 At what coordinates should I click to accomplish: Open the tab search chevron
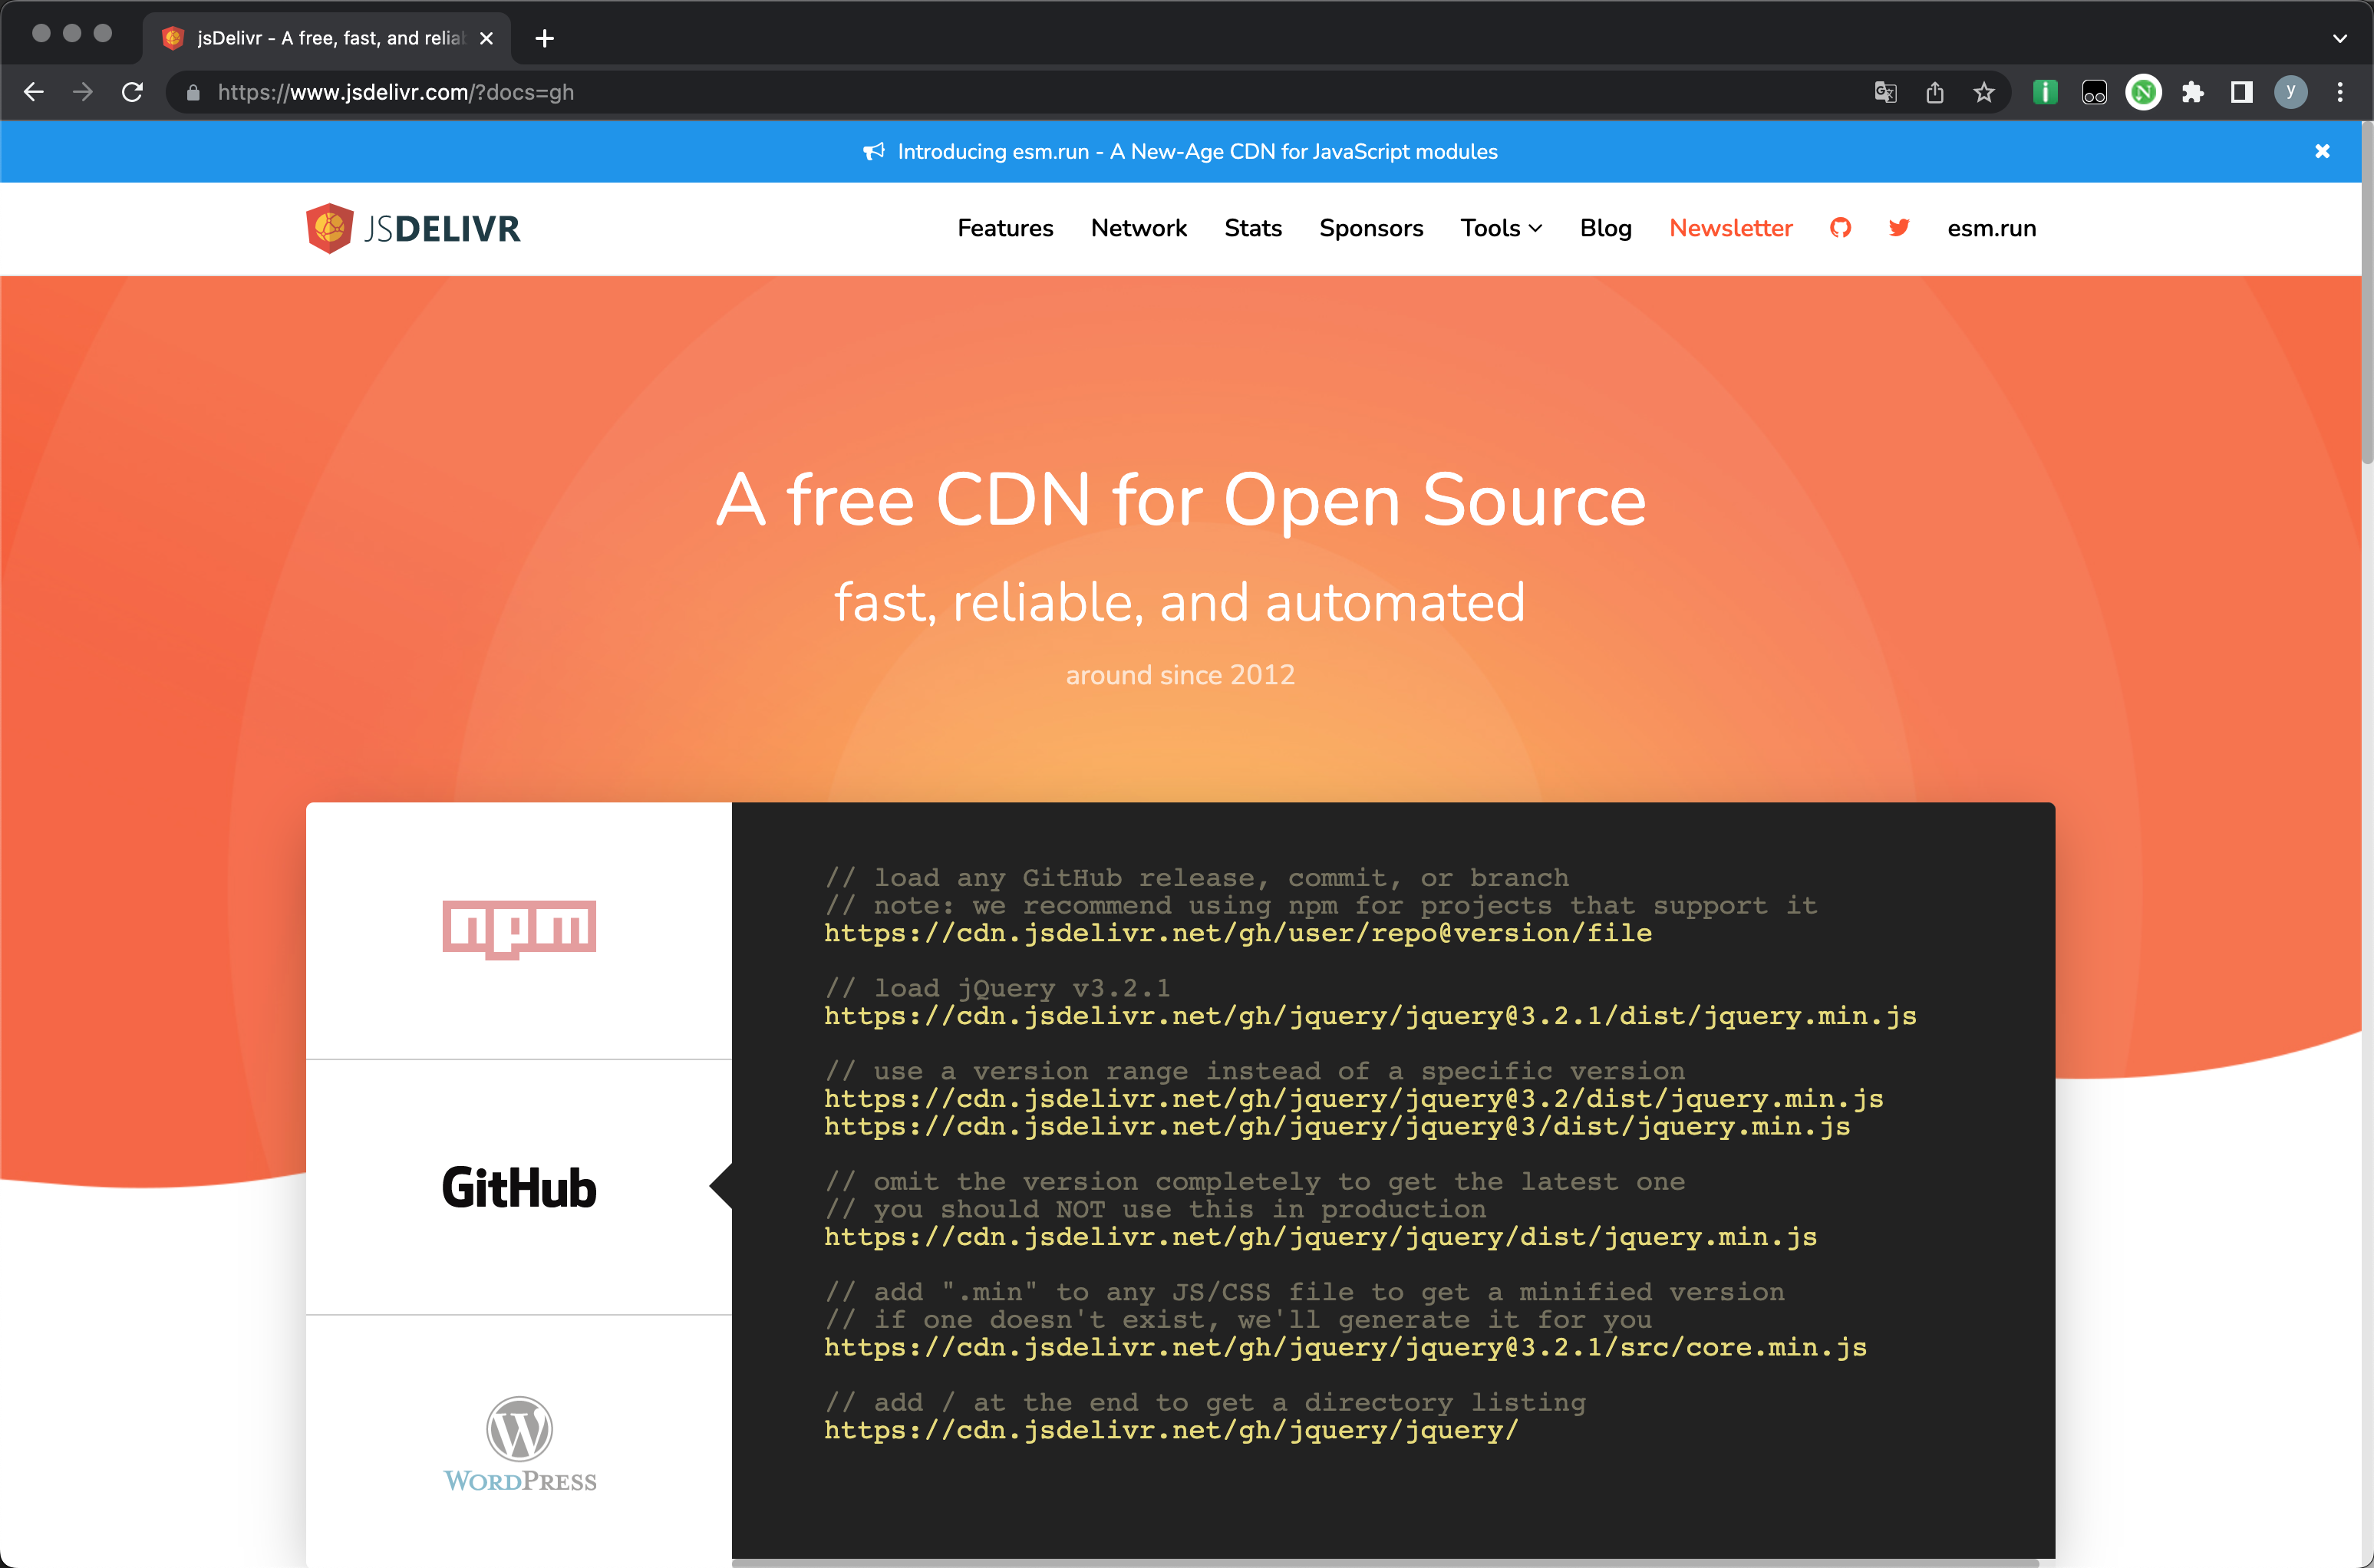tap(2339, 38)
